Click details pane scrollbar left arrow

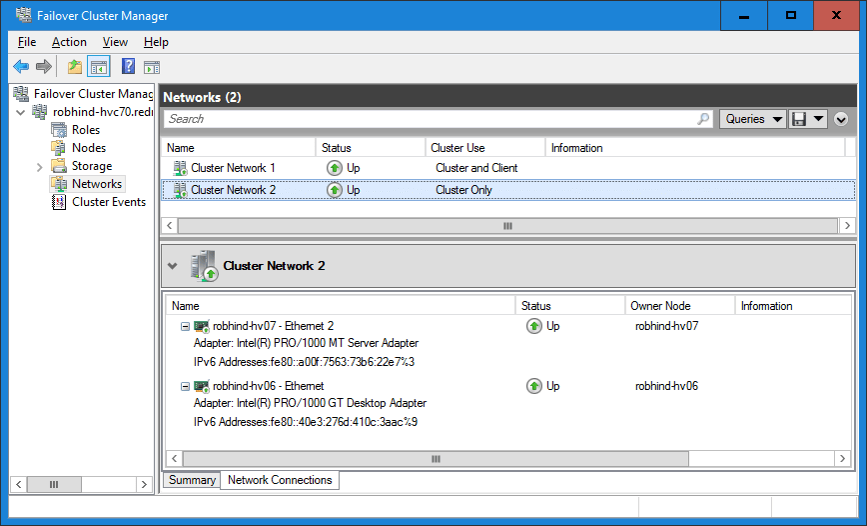(x=174, y=459)
